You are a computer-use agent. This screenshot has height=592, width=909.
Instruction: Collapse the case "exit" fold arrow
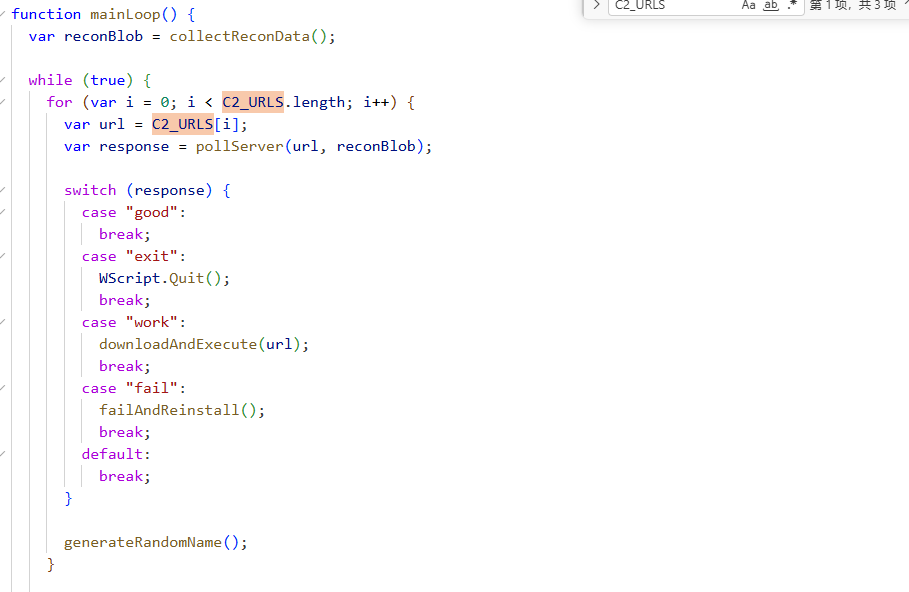tap(3, 256)
